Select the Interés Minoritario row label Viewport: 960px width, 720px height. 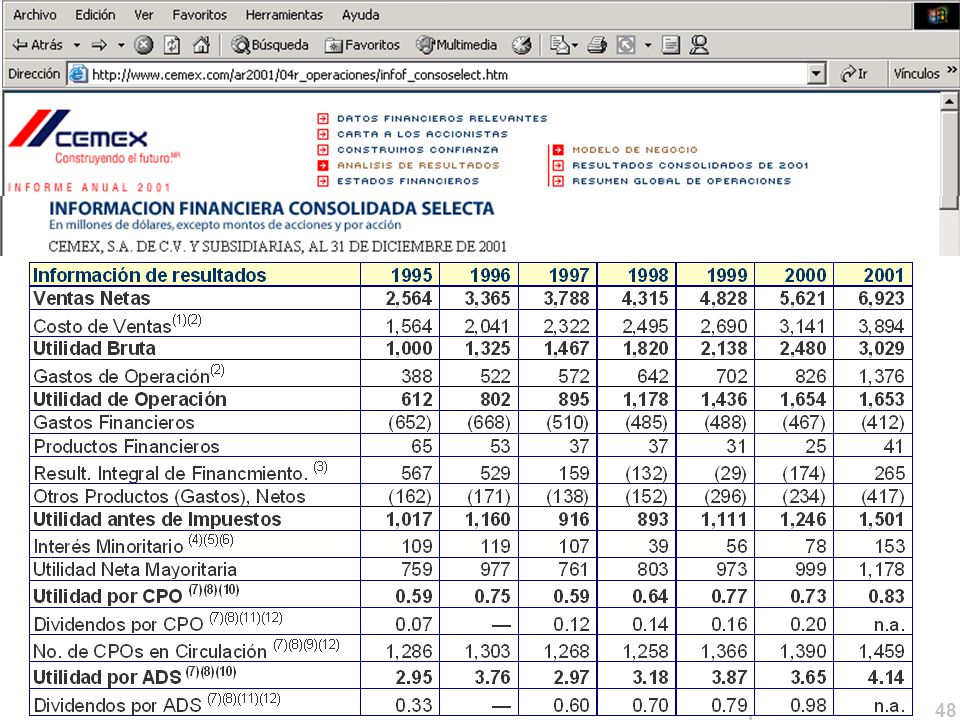[x=108, y=546]
